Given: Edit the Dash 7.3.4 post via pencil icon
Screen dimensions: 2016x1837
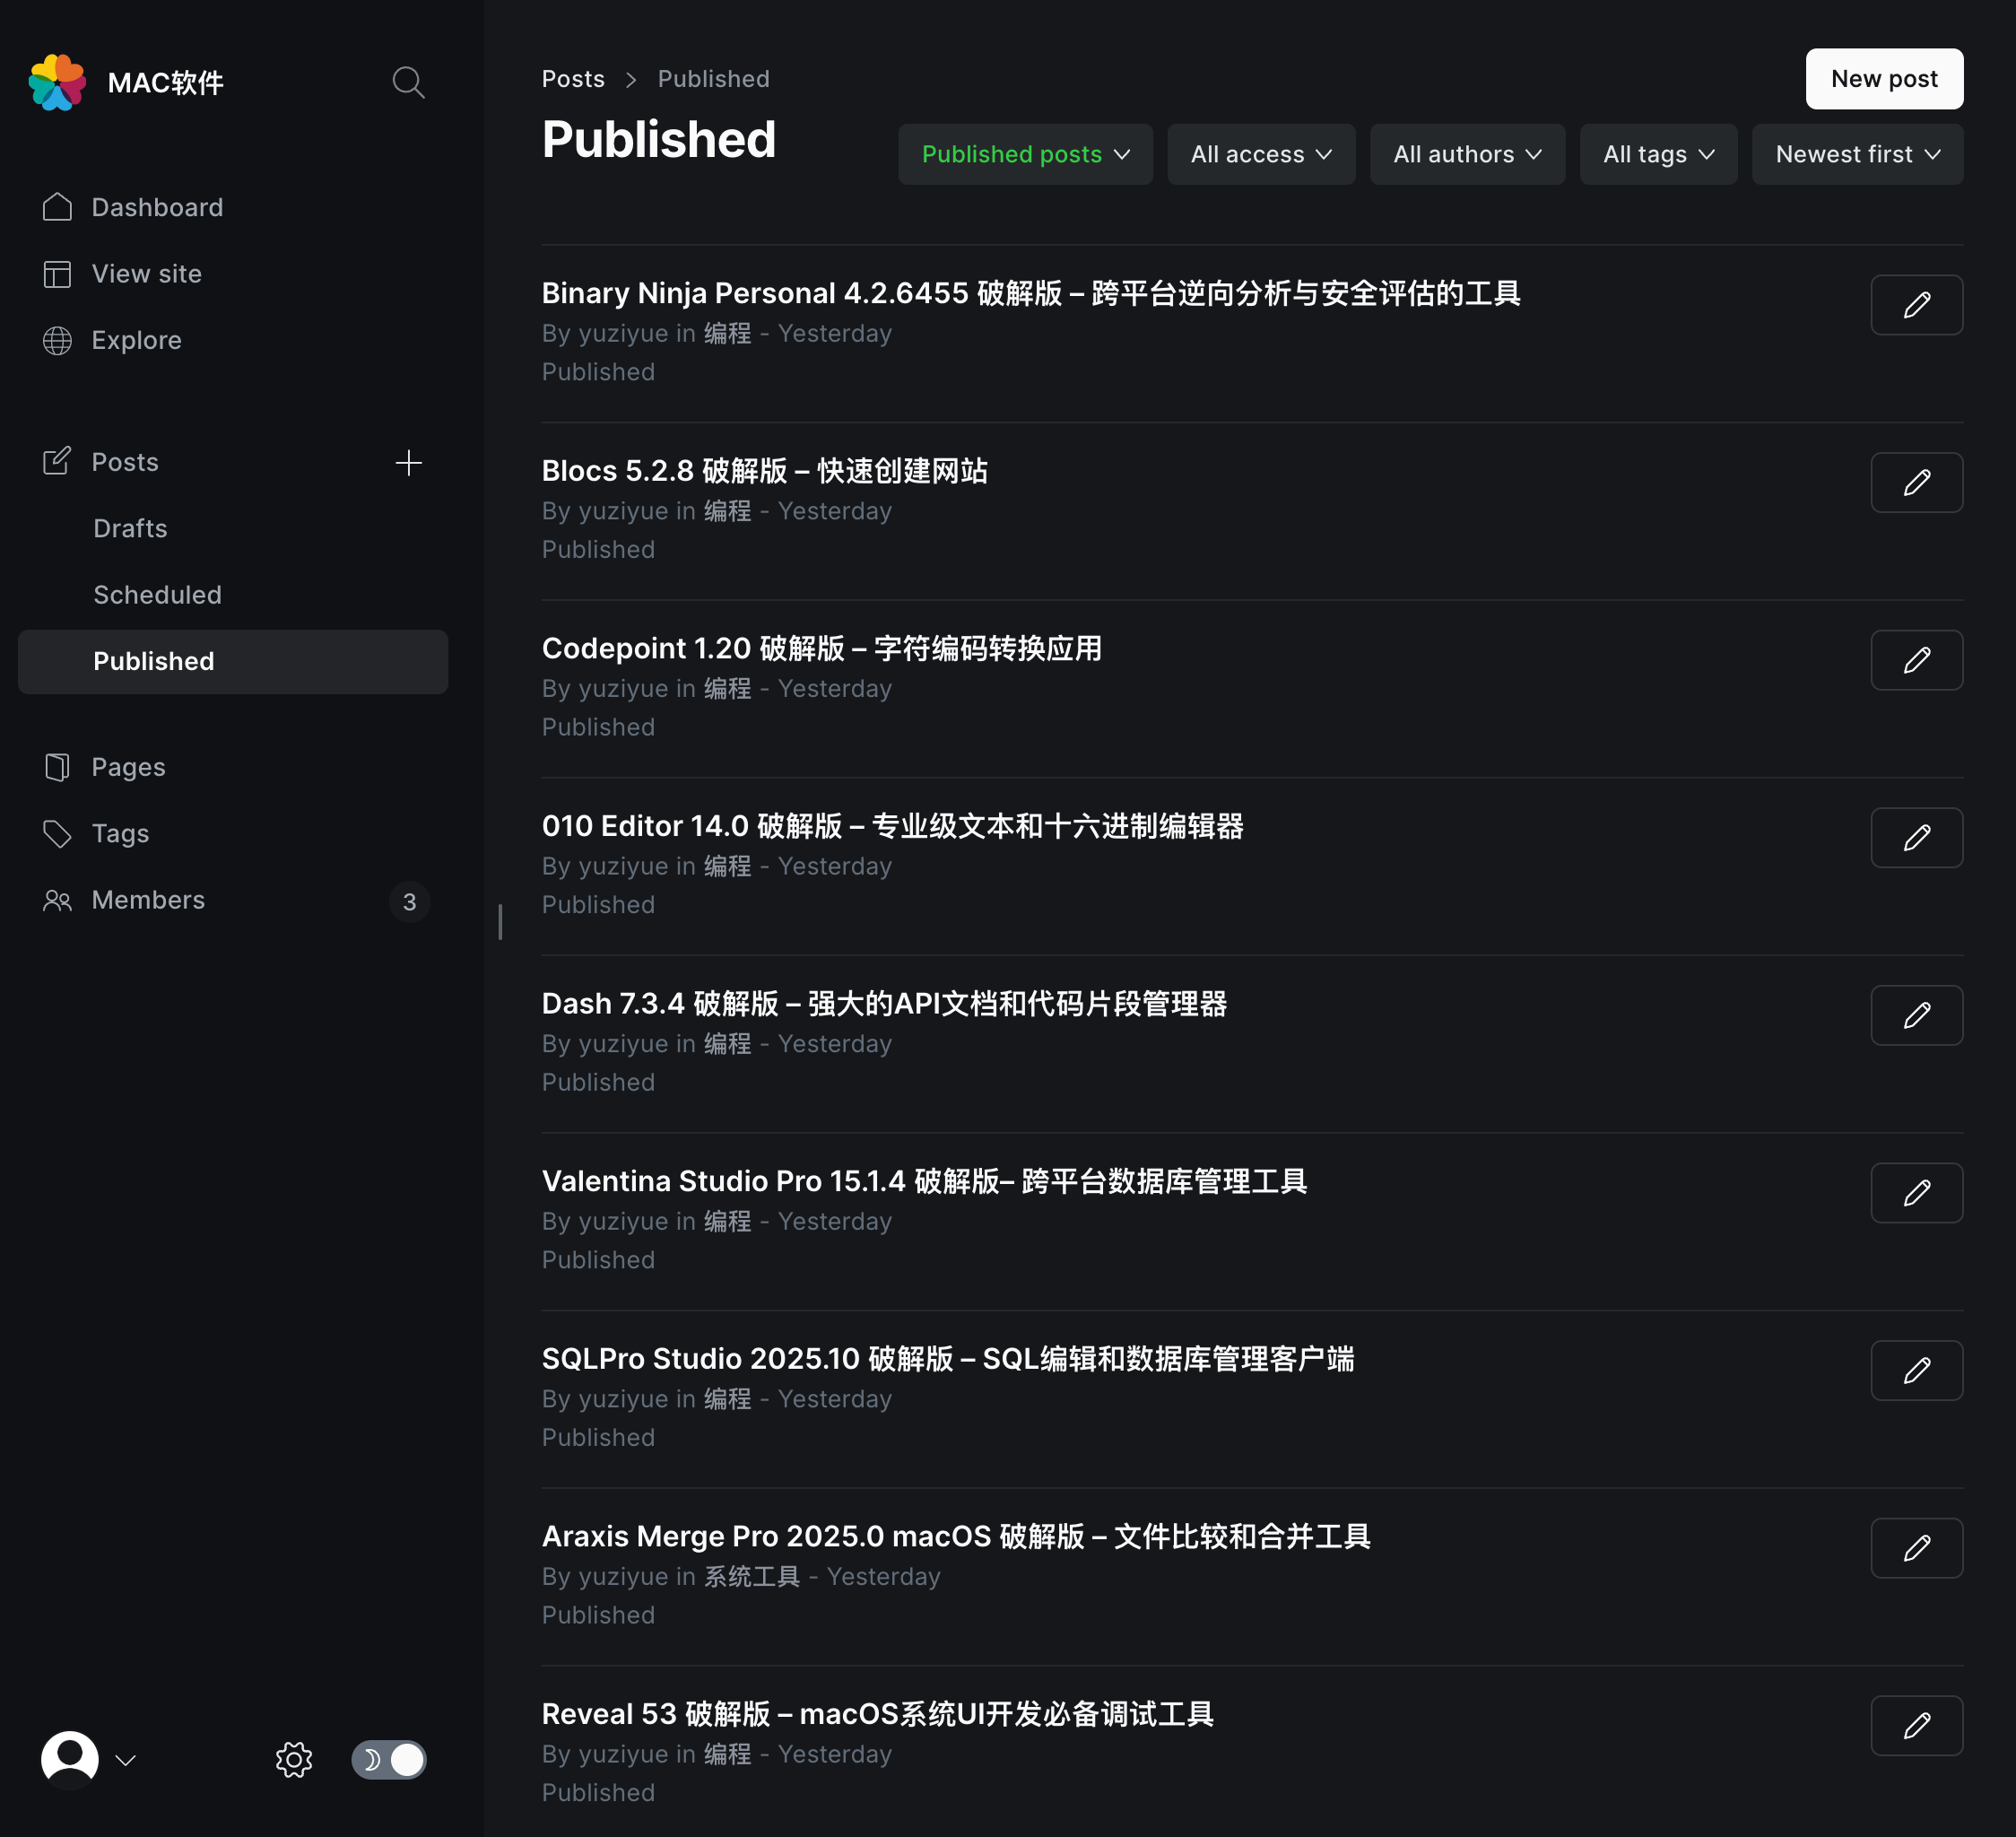Looking at the screenshot, I should pos(1916,1015).
